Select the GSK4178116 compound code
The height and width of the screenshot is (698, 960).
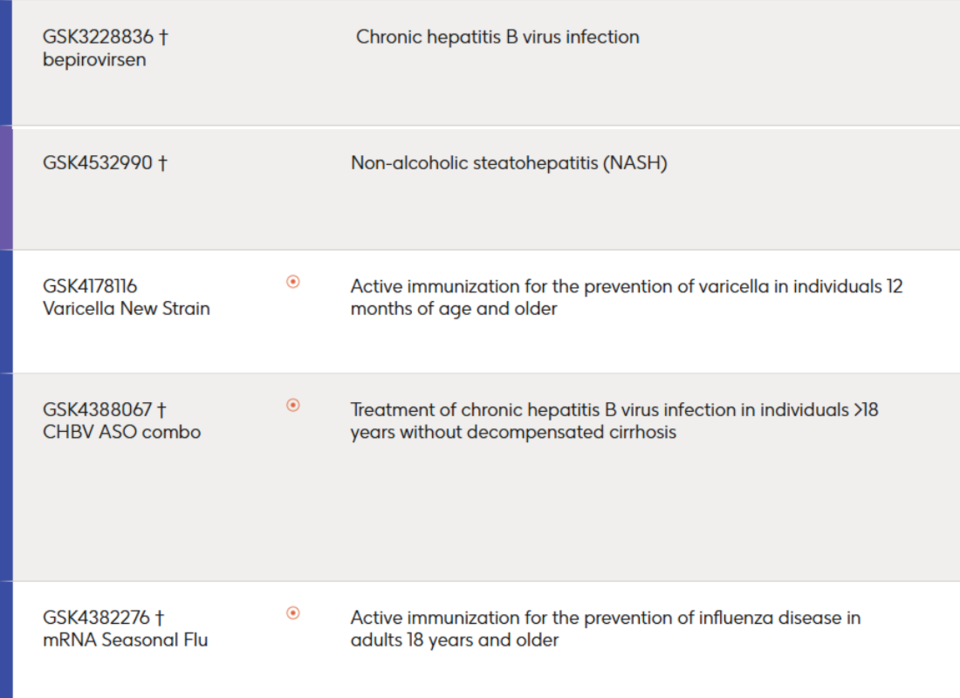(x=90, y=286)
